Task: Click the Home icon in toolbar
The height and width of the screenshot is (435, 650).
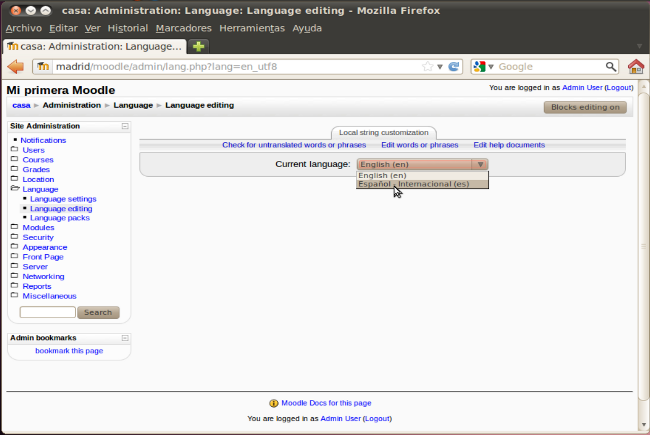Action: click(x=635, y=66)
